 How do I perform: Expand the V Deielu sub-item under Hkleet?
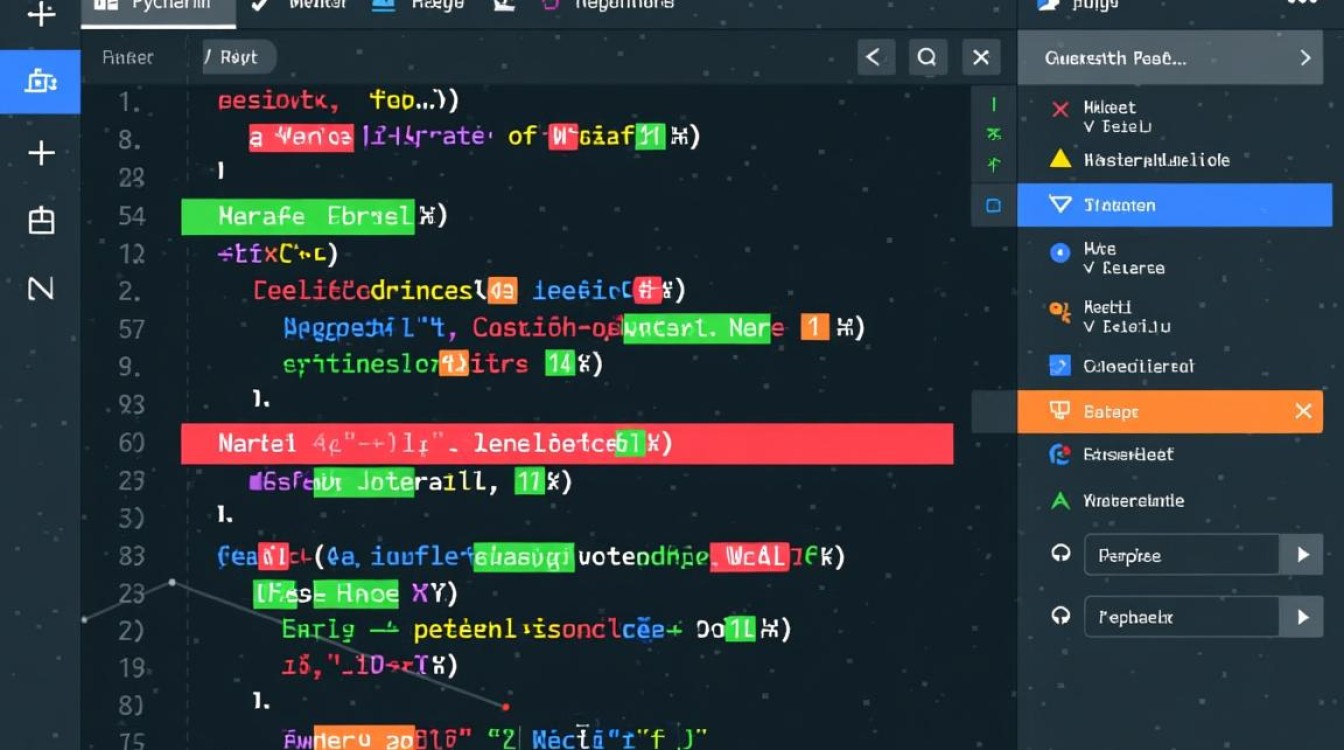(x=1118, y=127)
